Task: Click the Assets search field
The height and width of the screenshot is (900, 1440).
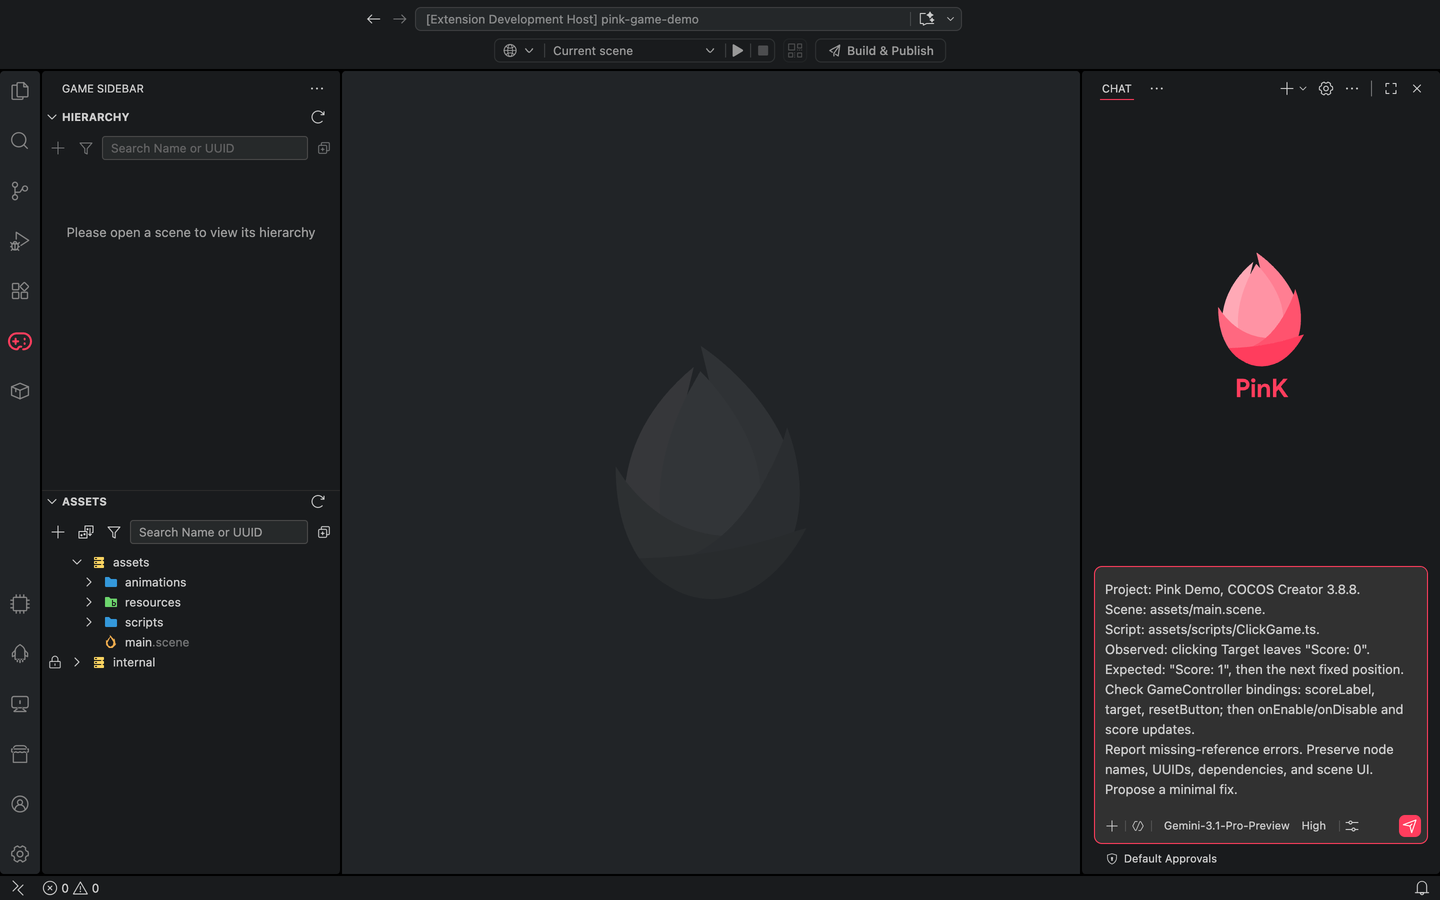Action: pos(218,532)
